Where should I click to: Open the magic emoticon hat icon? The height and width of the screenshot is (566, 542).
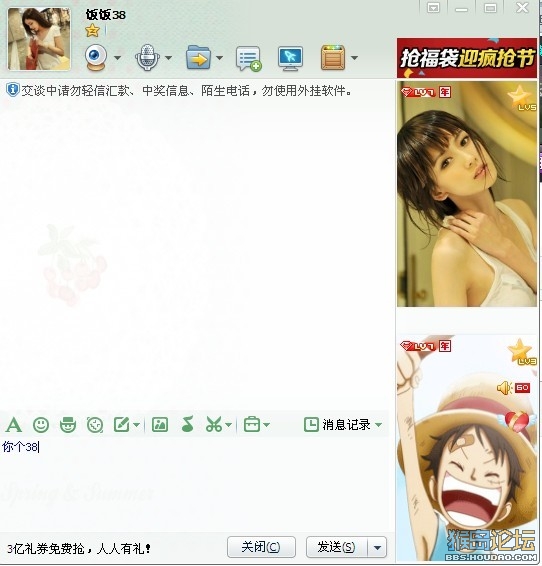pyautogui.click(x=68, y=424)
